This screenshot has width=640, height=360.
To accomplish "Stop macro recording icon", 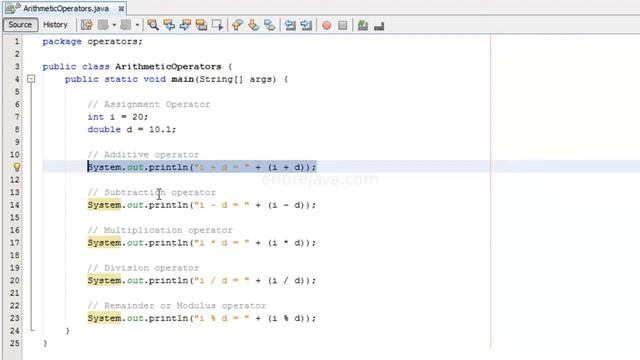I will pos(343,25).
